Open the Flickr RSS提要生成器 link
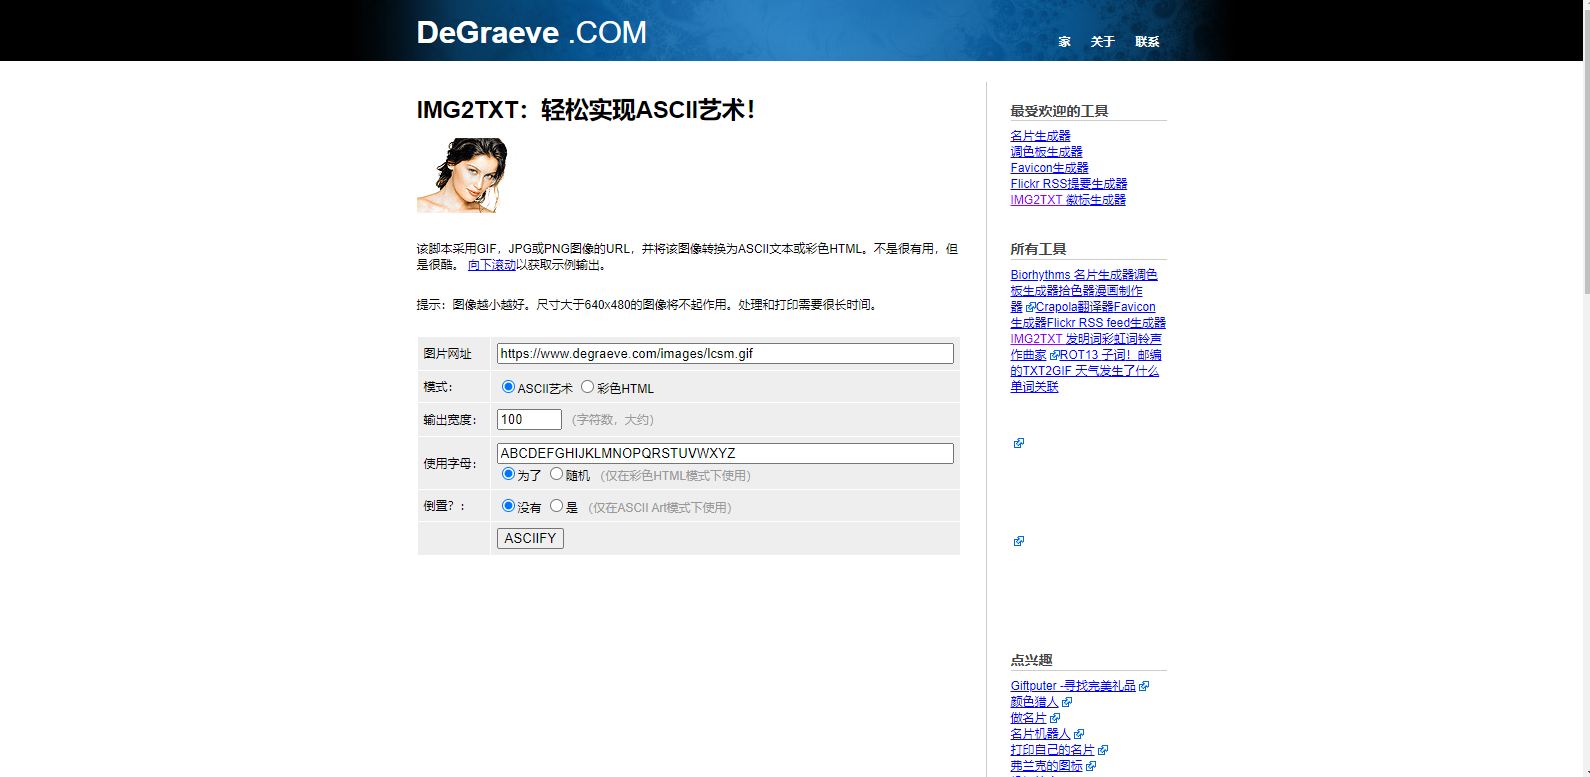 pyautogui.click(x=1068, y=184)
